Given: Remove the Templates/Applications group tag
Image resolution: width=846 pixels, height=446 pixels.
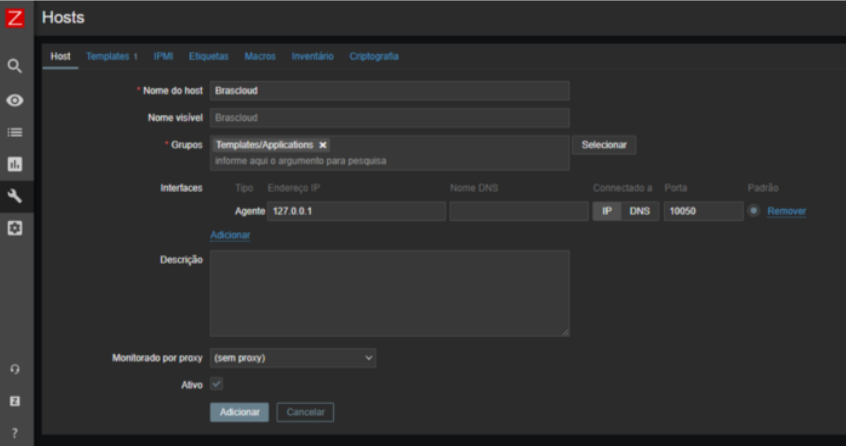Looking at the screenshot, I should point(323,145).
